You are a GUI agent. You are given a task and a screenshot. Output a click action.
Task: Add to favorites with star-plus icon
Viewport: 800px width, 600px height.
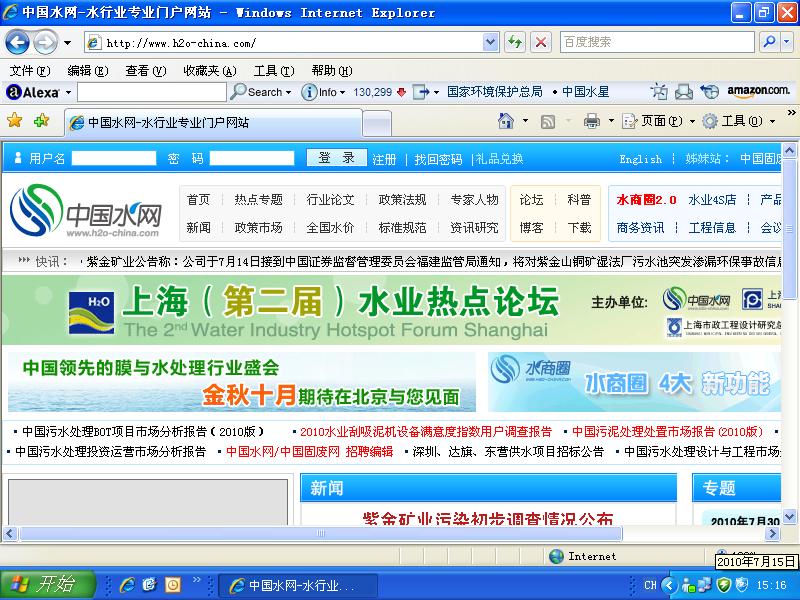coord(41,120)
